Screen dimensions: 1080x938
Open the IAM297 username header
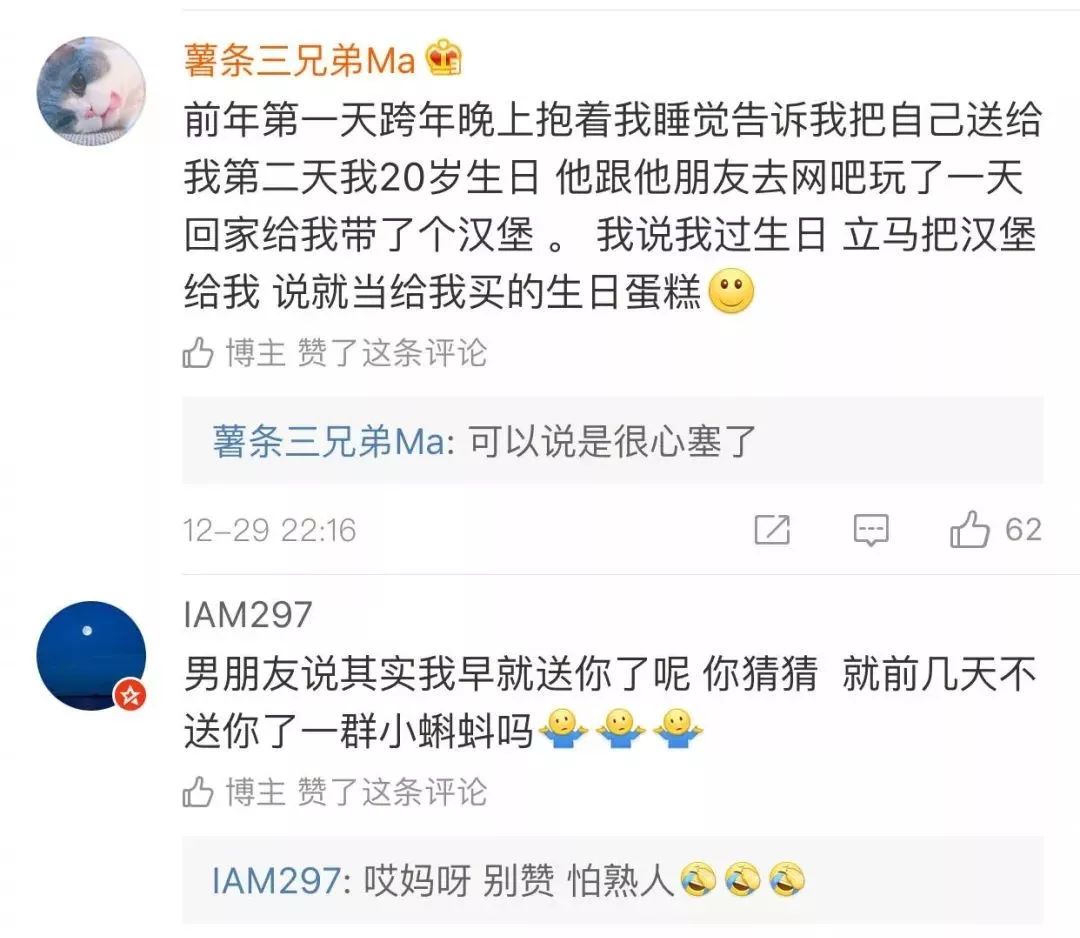click(248, 614)
